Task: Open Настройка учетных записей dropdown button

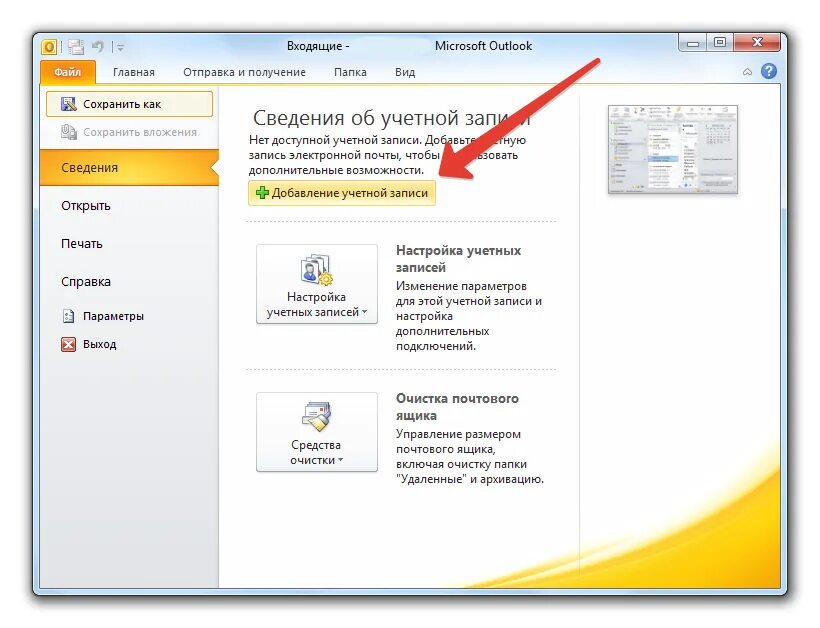Action: coord(316,284)
